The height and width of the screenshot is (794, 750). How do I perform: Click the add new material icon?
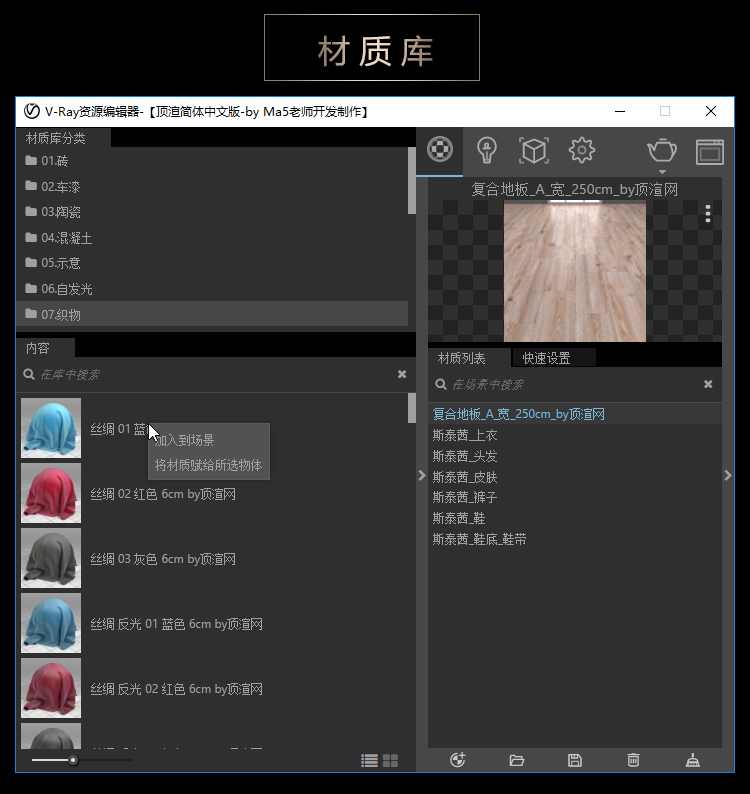pos(458,760)
